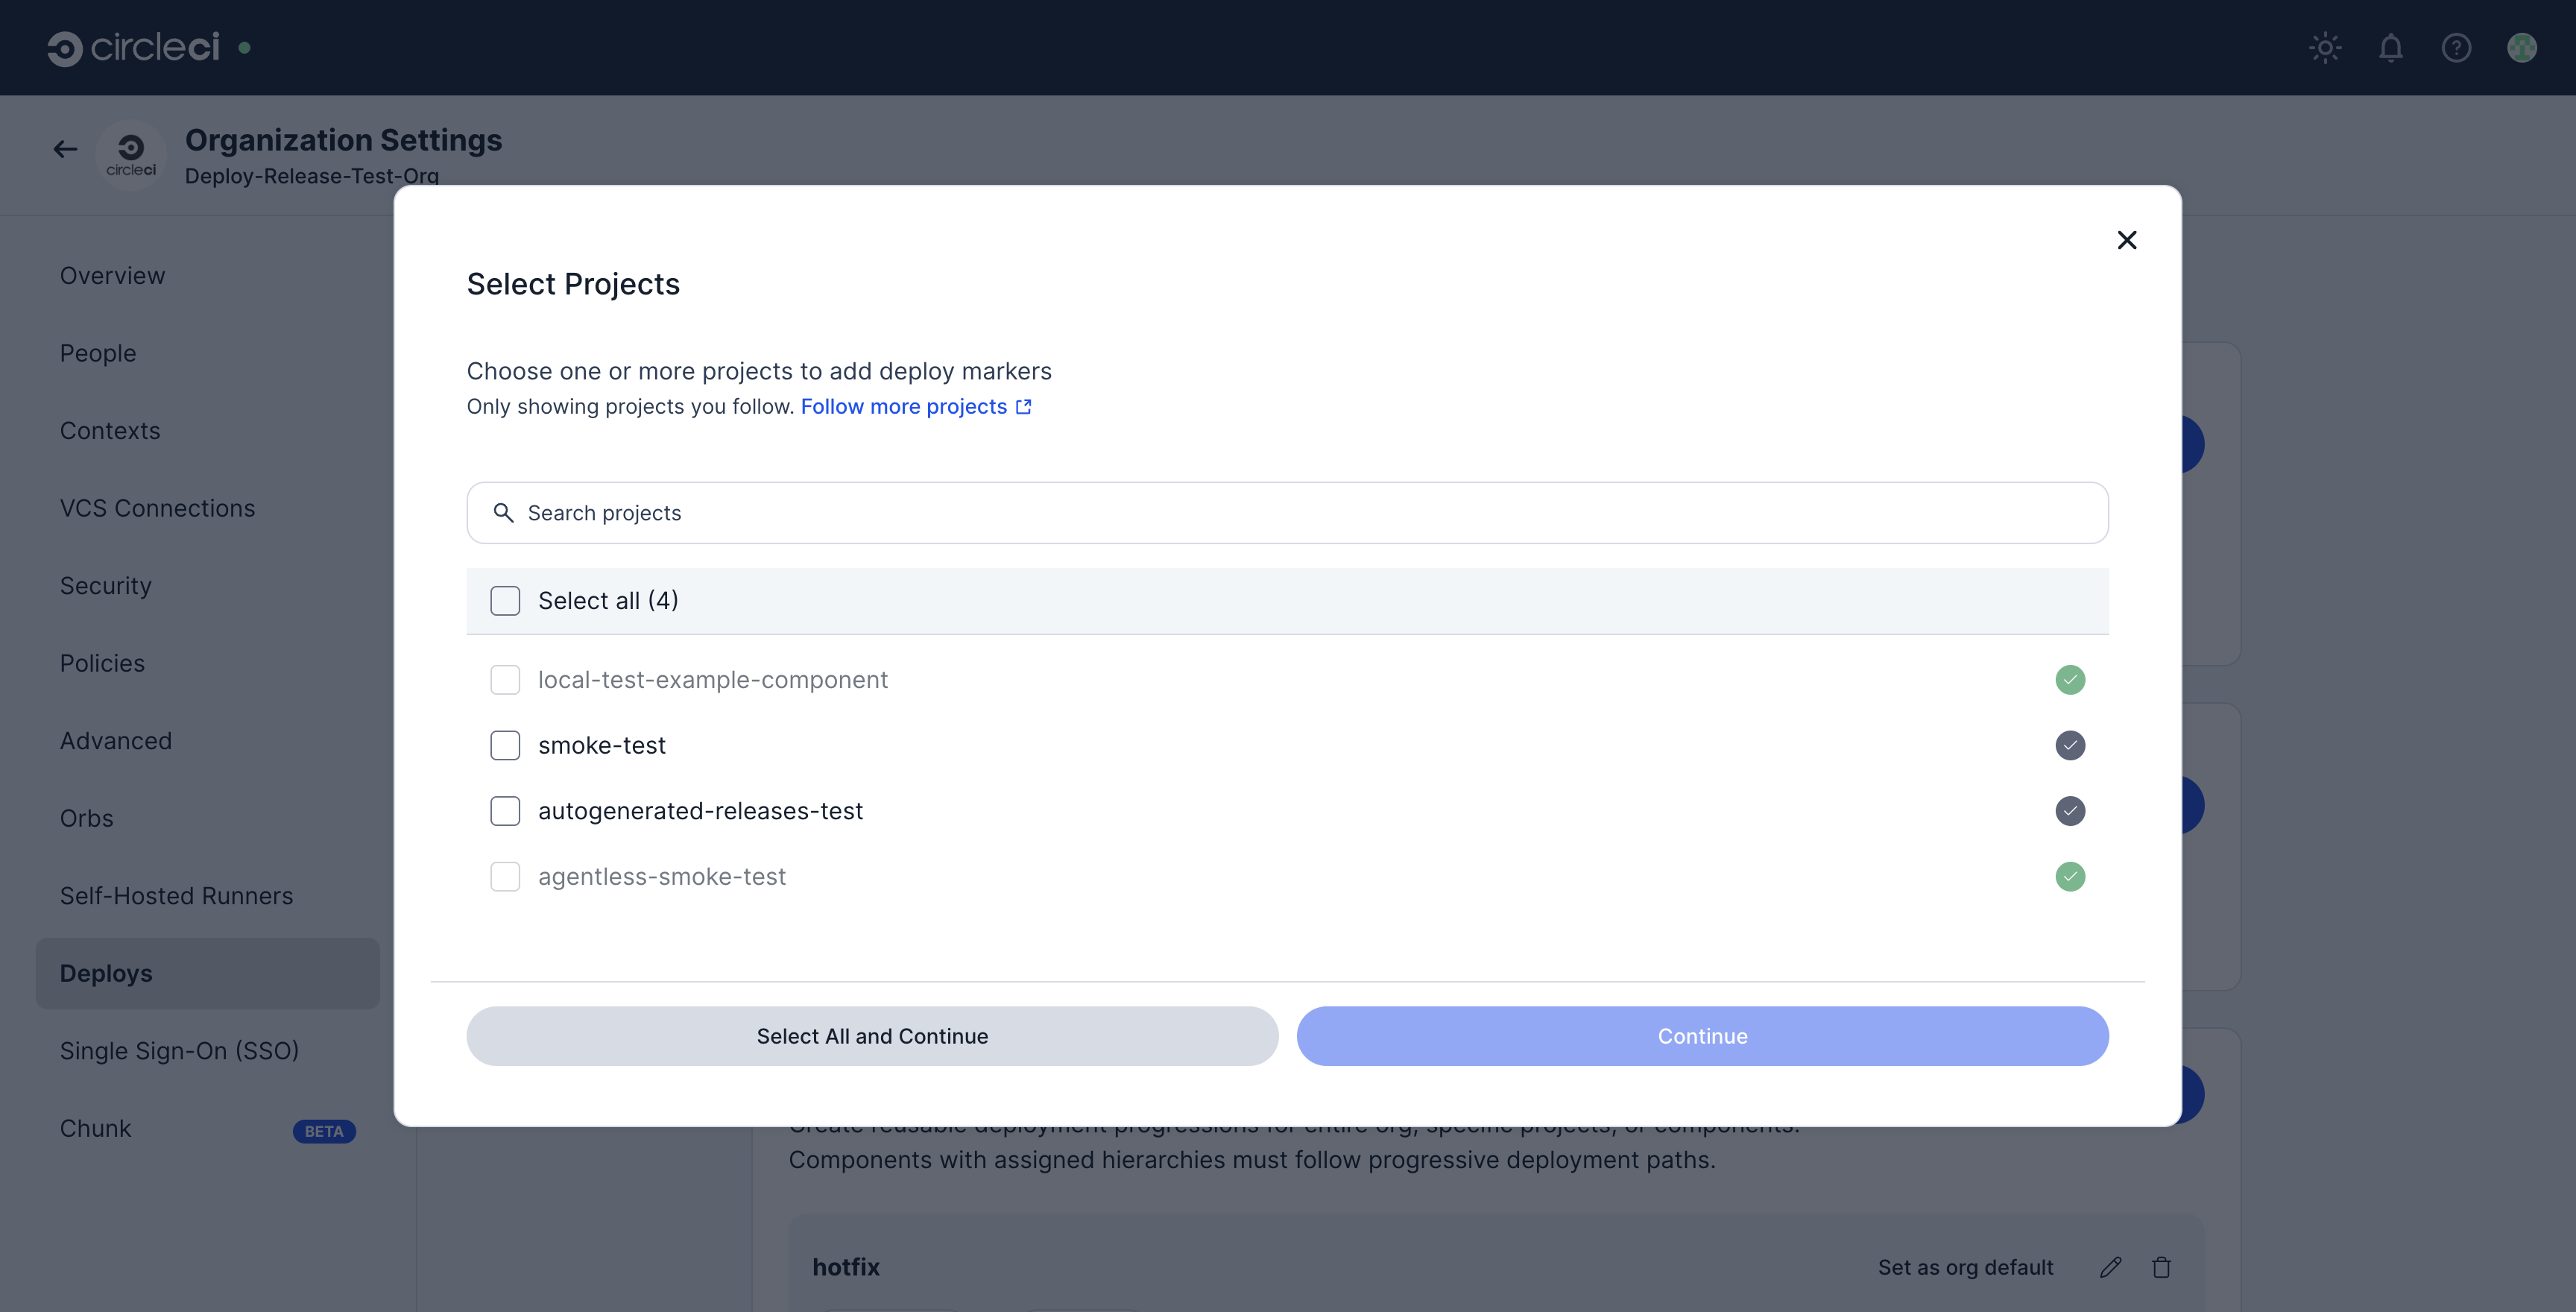2576x1312 pixels.
Task: Open the Security settings page
Action: point(105,585)
